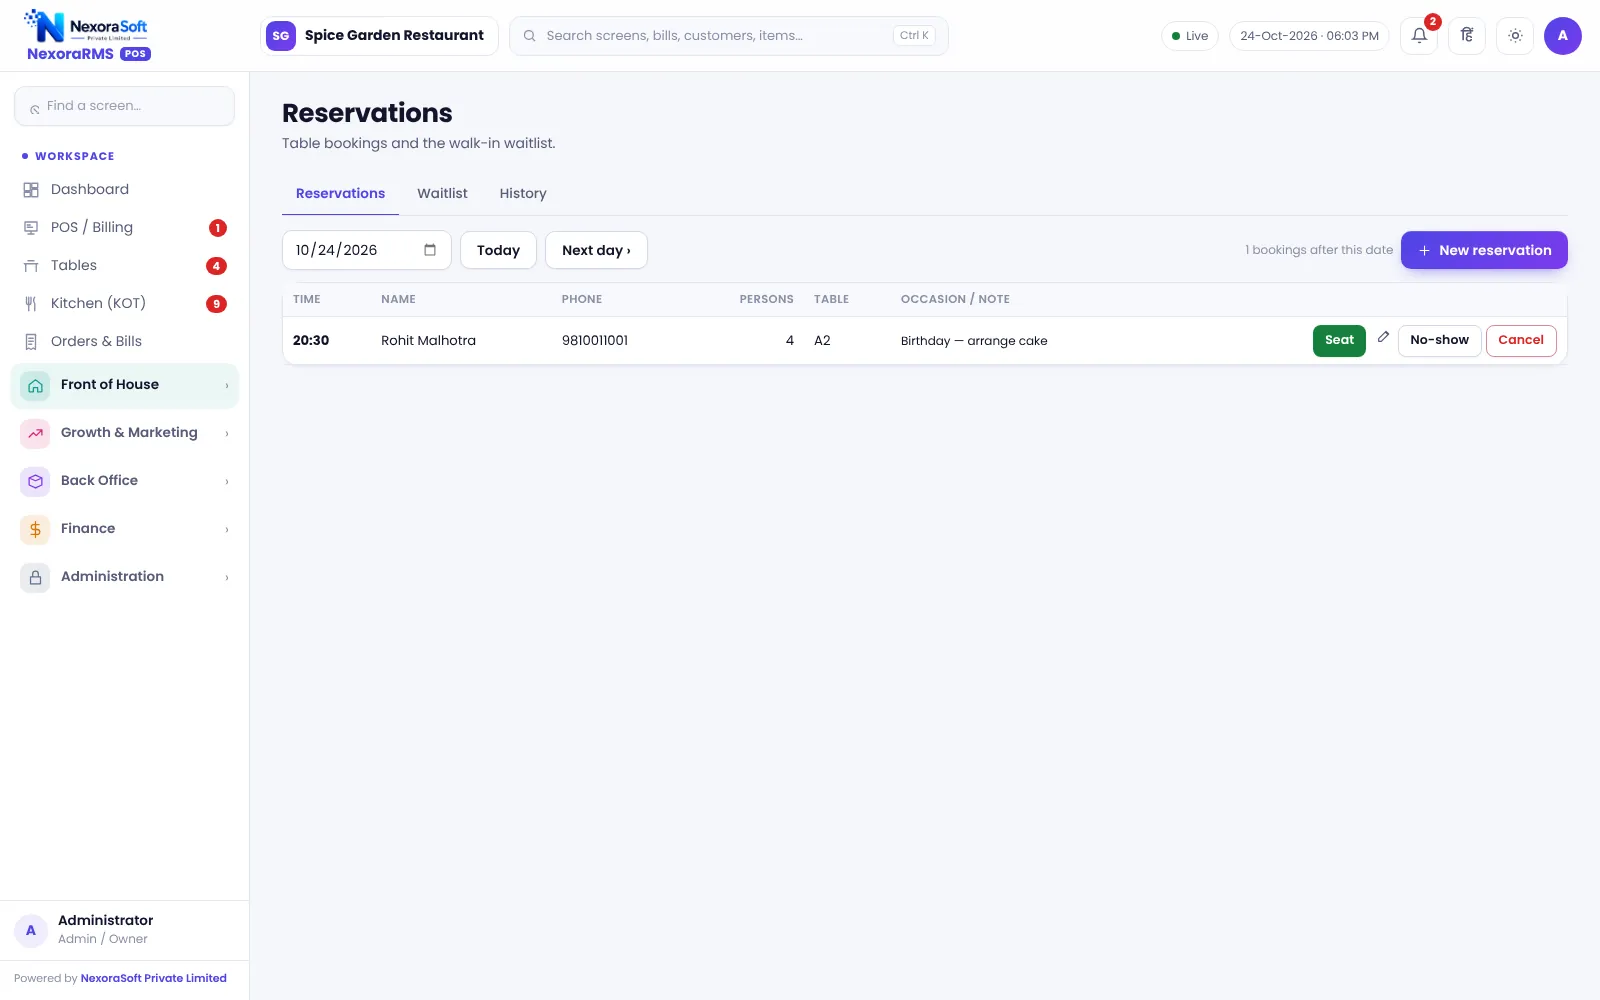1600x1000 pixels.
Task: Expand Finance section chevron
Action: [x=227, y=530]
